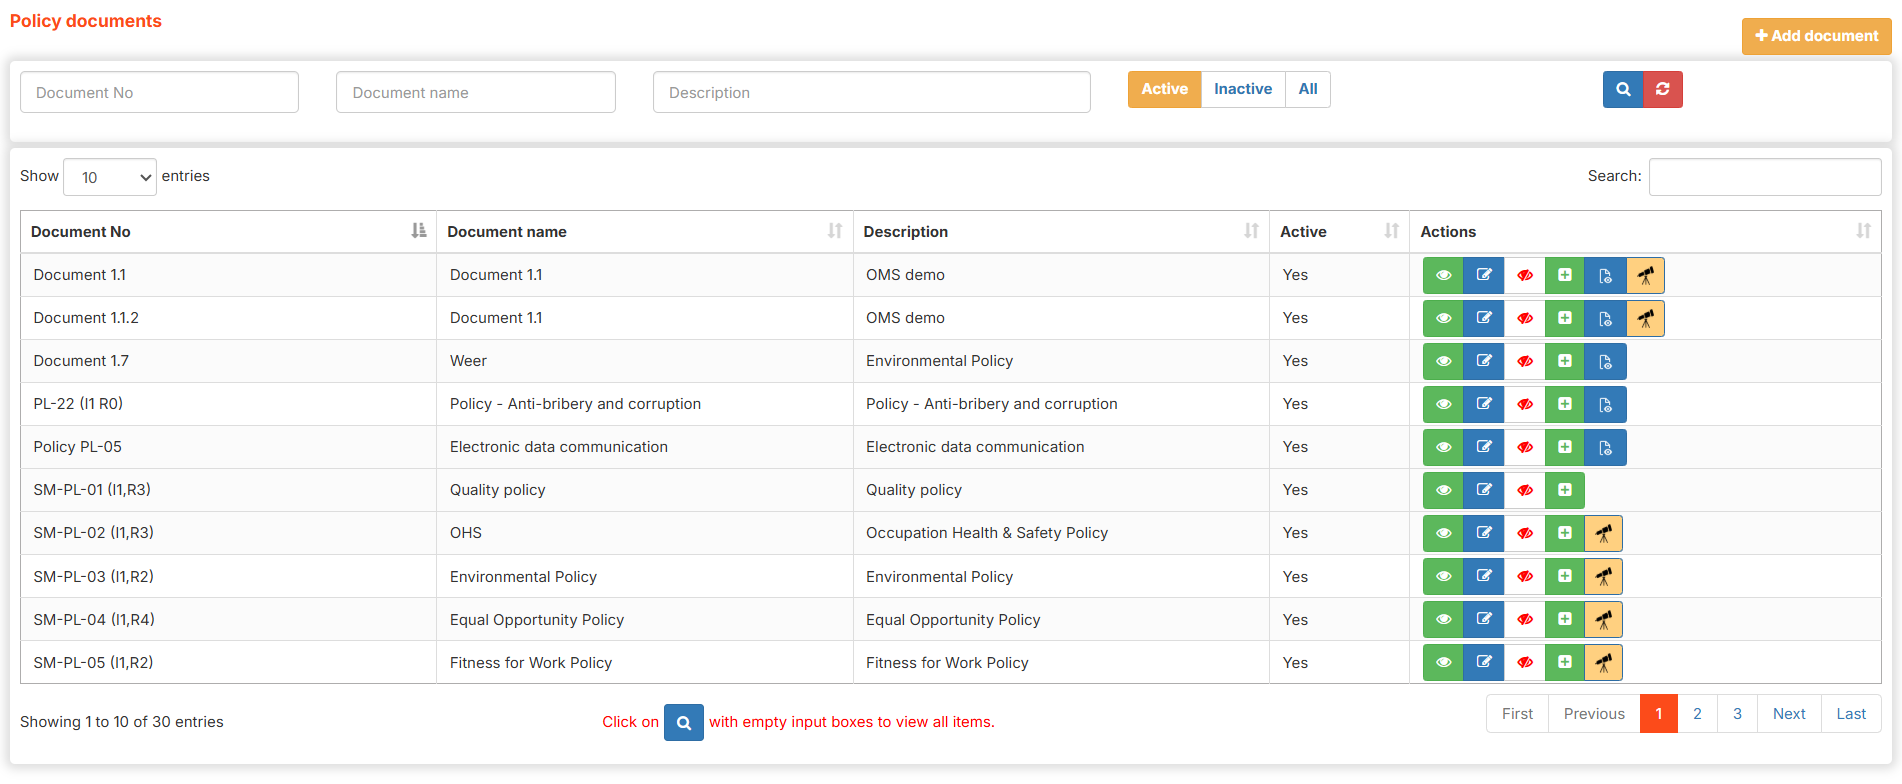Edit the Document 1.1.2 row
Image resolution: width=1902 pixels, height=784 pixels.
tap(1484, 318)
